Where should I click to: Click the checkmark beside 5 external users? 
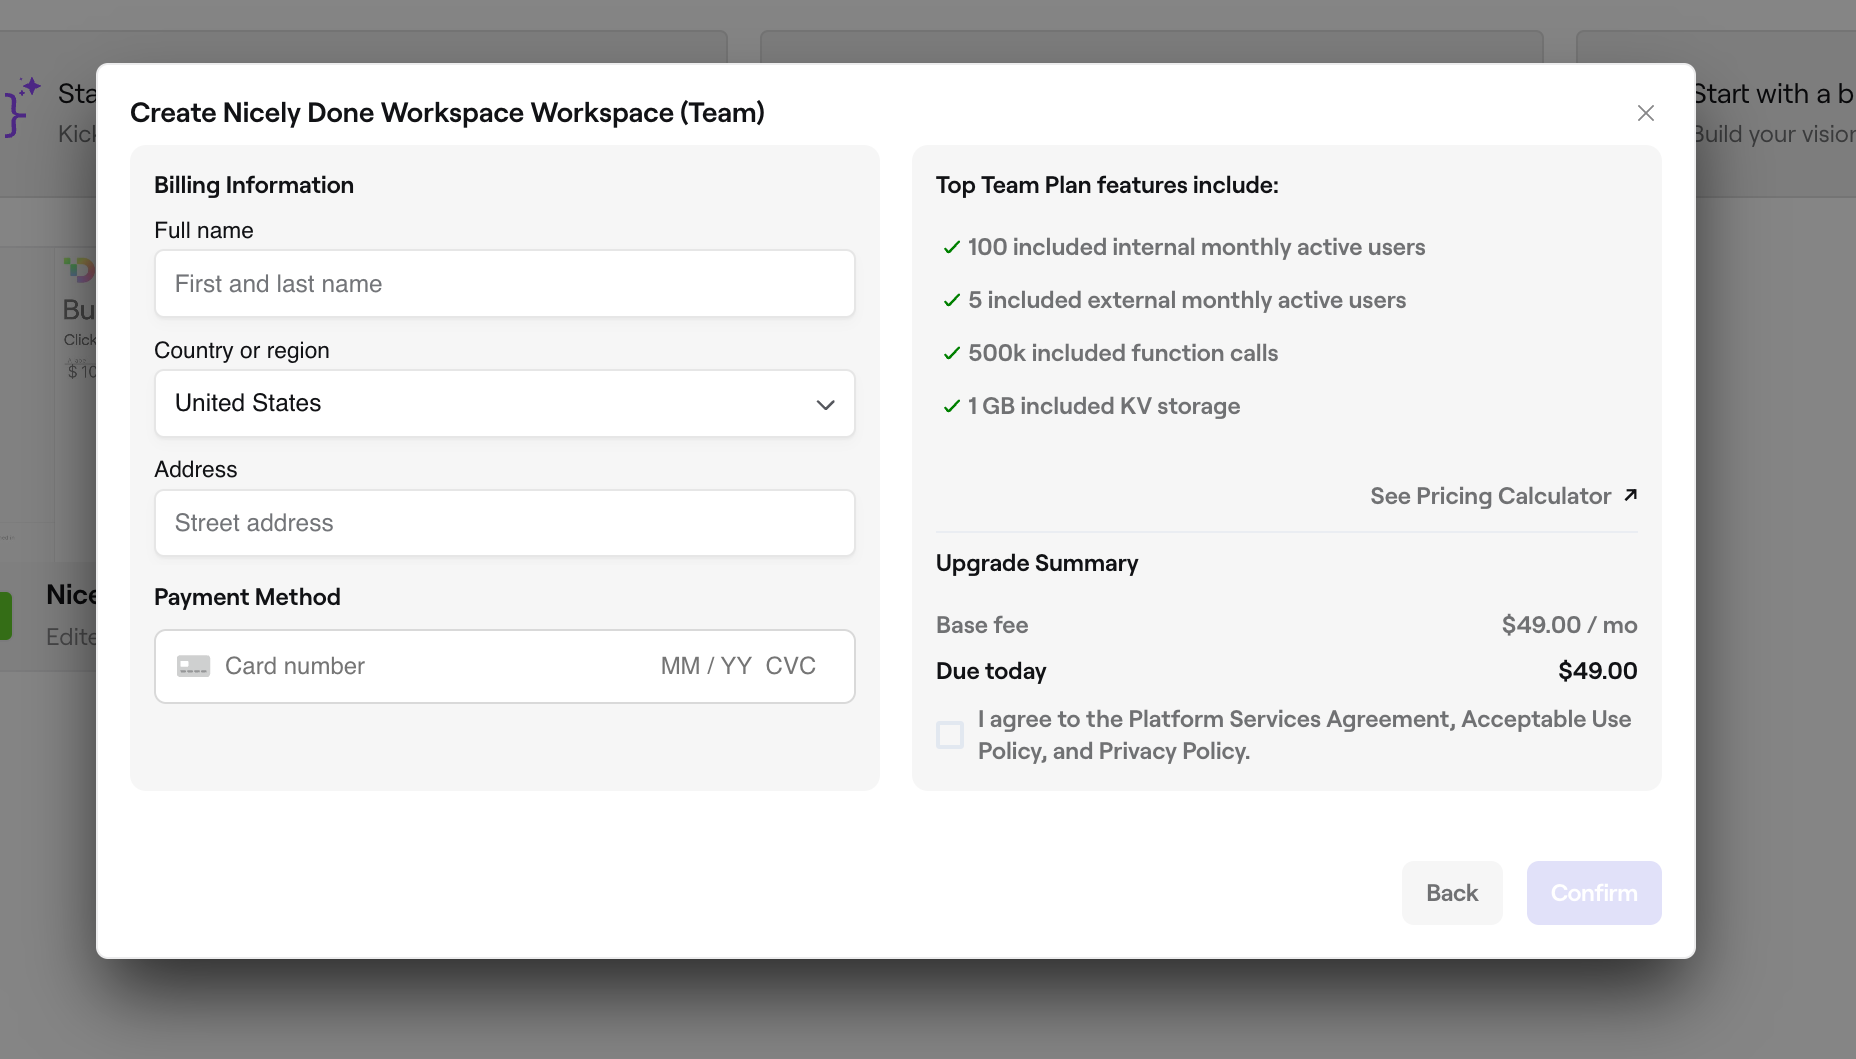click(x=951, y=300)
